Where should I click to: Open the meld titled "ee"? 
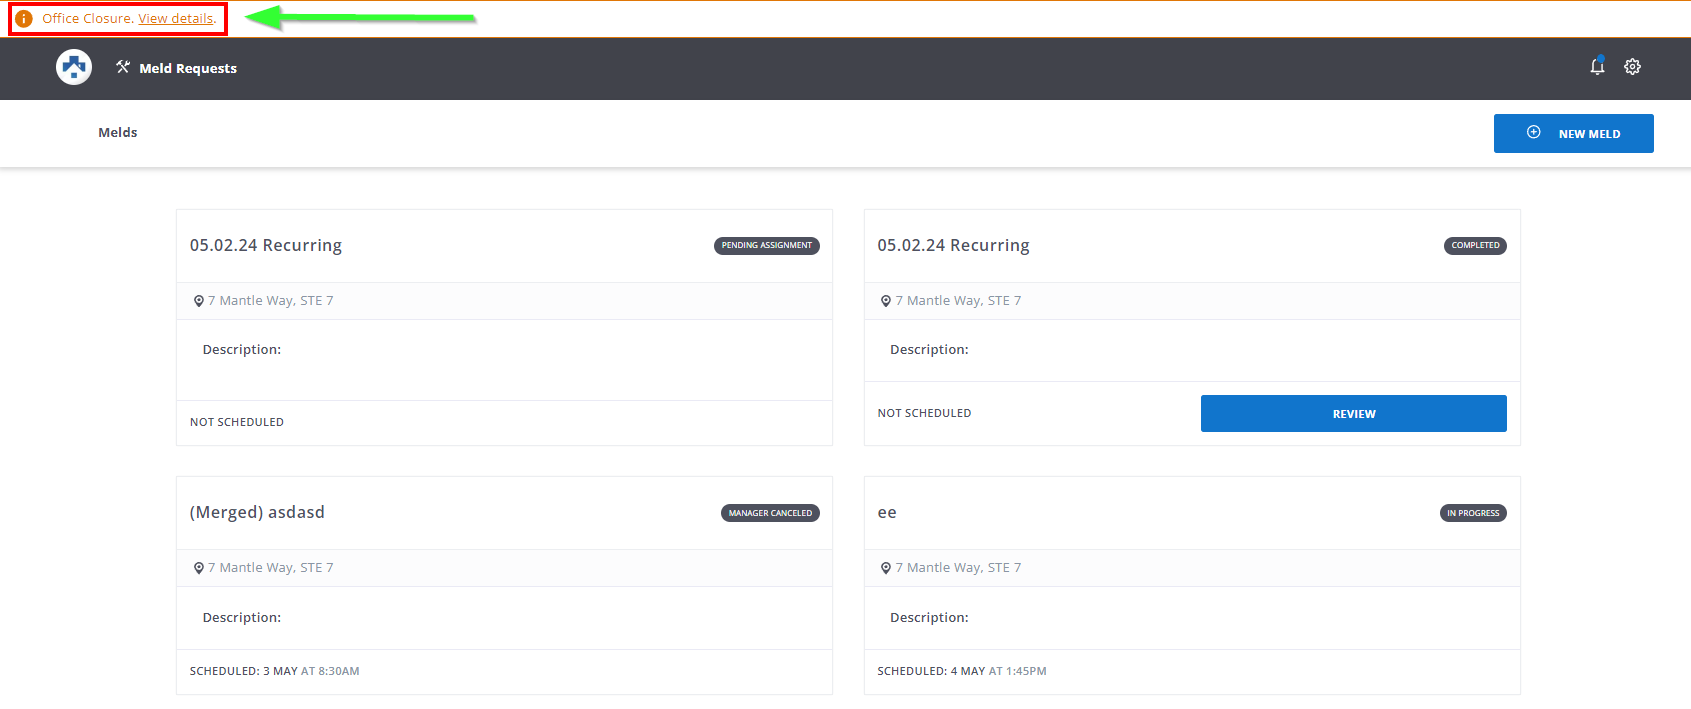click(x=887, y=513)
